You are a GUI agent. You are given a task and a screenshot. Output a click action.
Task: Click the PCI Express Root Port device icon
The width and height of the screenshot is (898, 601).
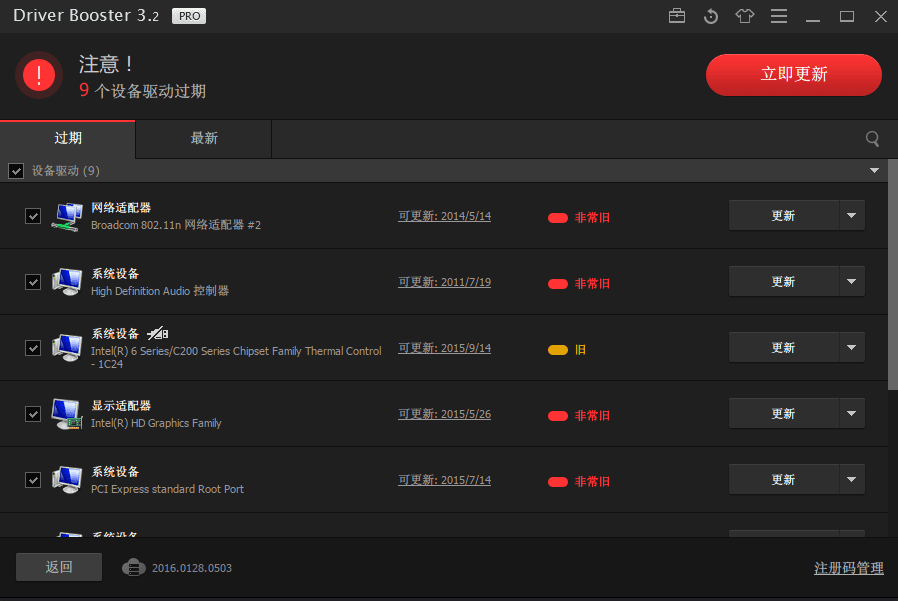[67, 480]
